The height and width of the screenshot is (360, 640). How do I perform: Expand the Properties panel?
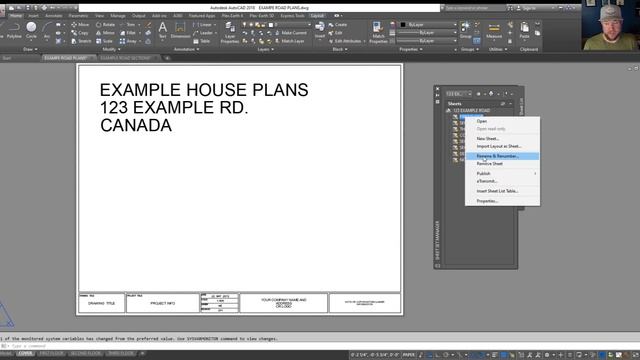411,49
